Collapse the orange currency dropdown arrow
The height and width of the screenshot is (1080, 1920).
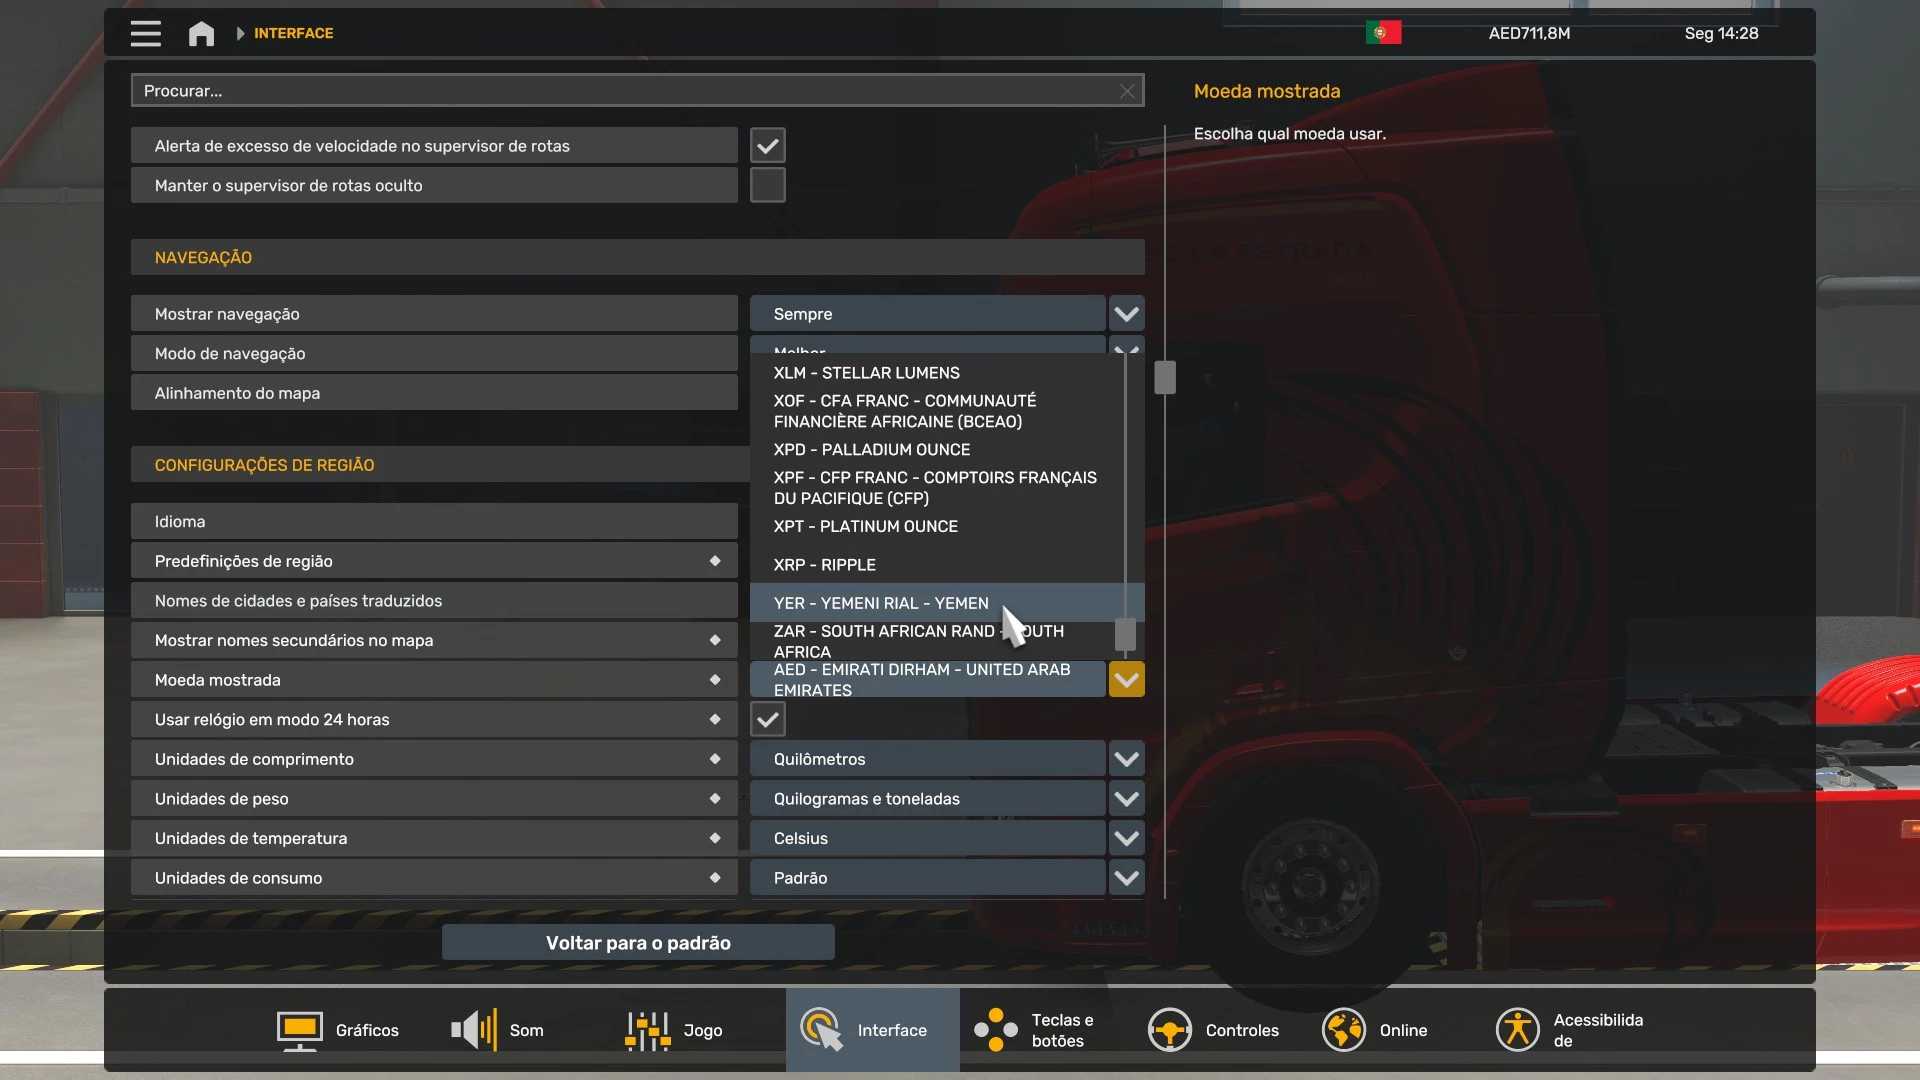tap(1126, 680)
